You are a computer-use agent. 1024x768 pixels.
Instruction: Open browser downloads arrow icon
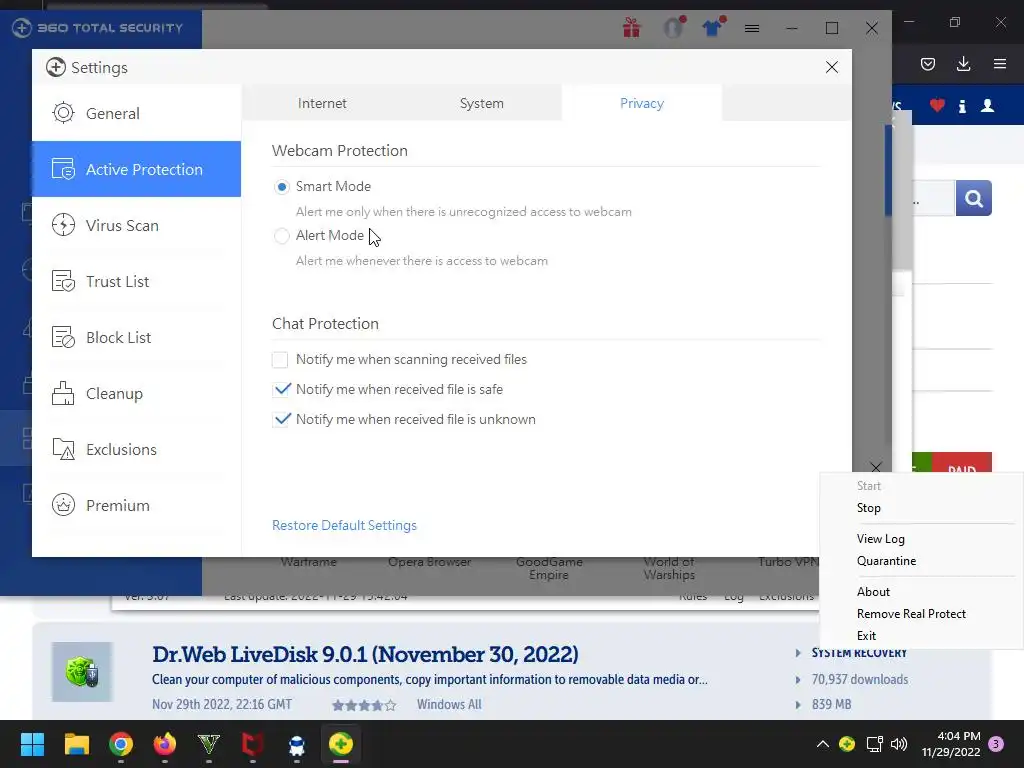point(963,64)
